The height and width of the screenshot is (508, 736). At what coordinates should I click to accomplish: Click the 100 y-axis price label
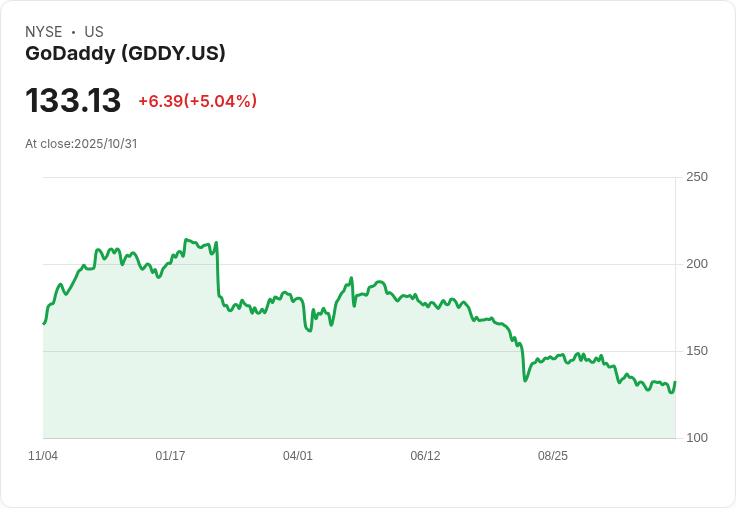click(x=696, y=438)
